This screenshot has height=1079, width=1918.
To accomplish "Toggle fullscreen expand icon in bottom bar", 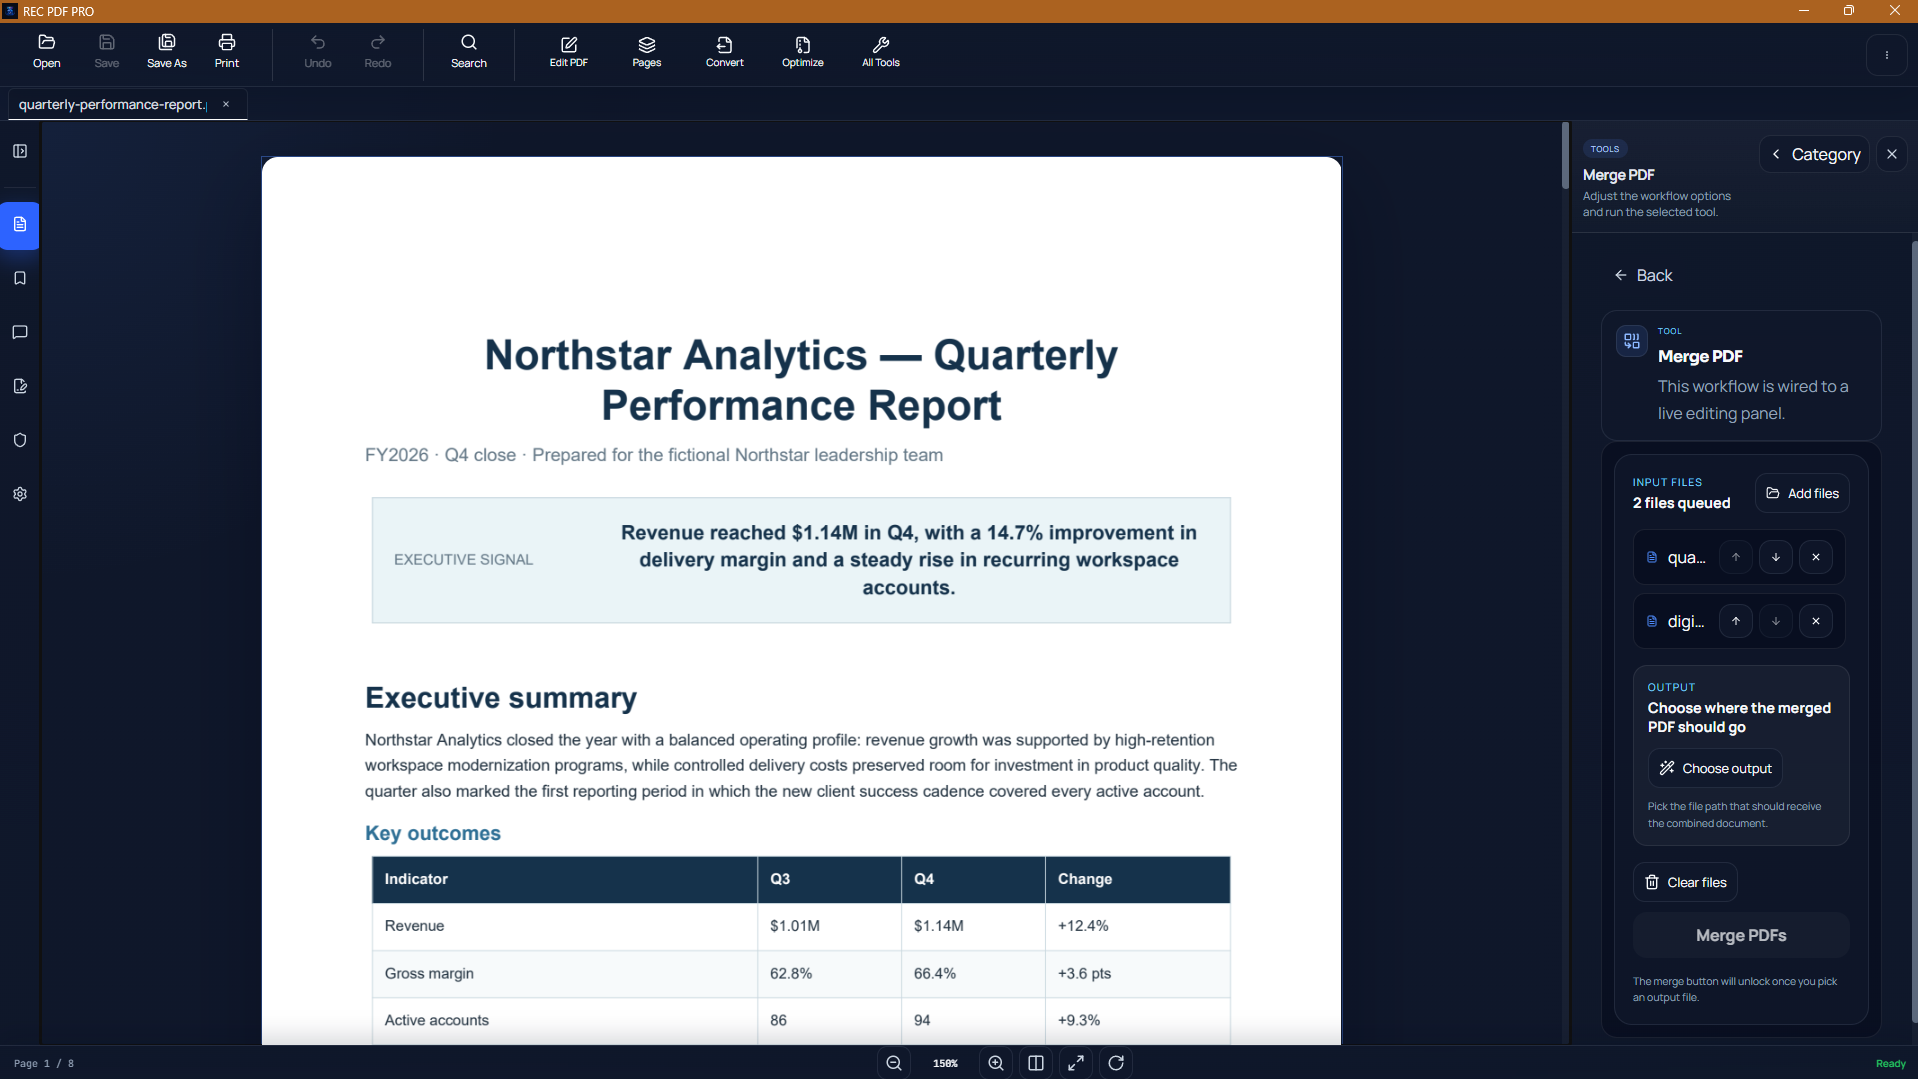I will point(1076,1063).
